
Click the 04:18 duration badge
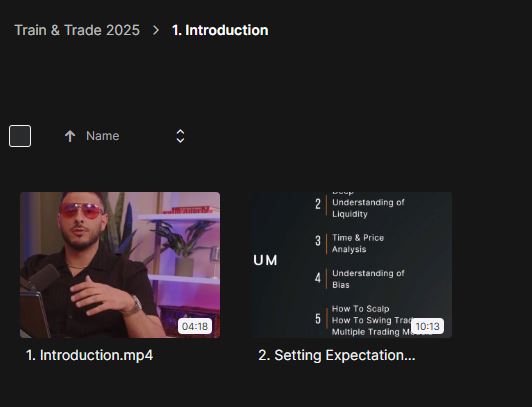click(x=195, y=326)
